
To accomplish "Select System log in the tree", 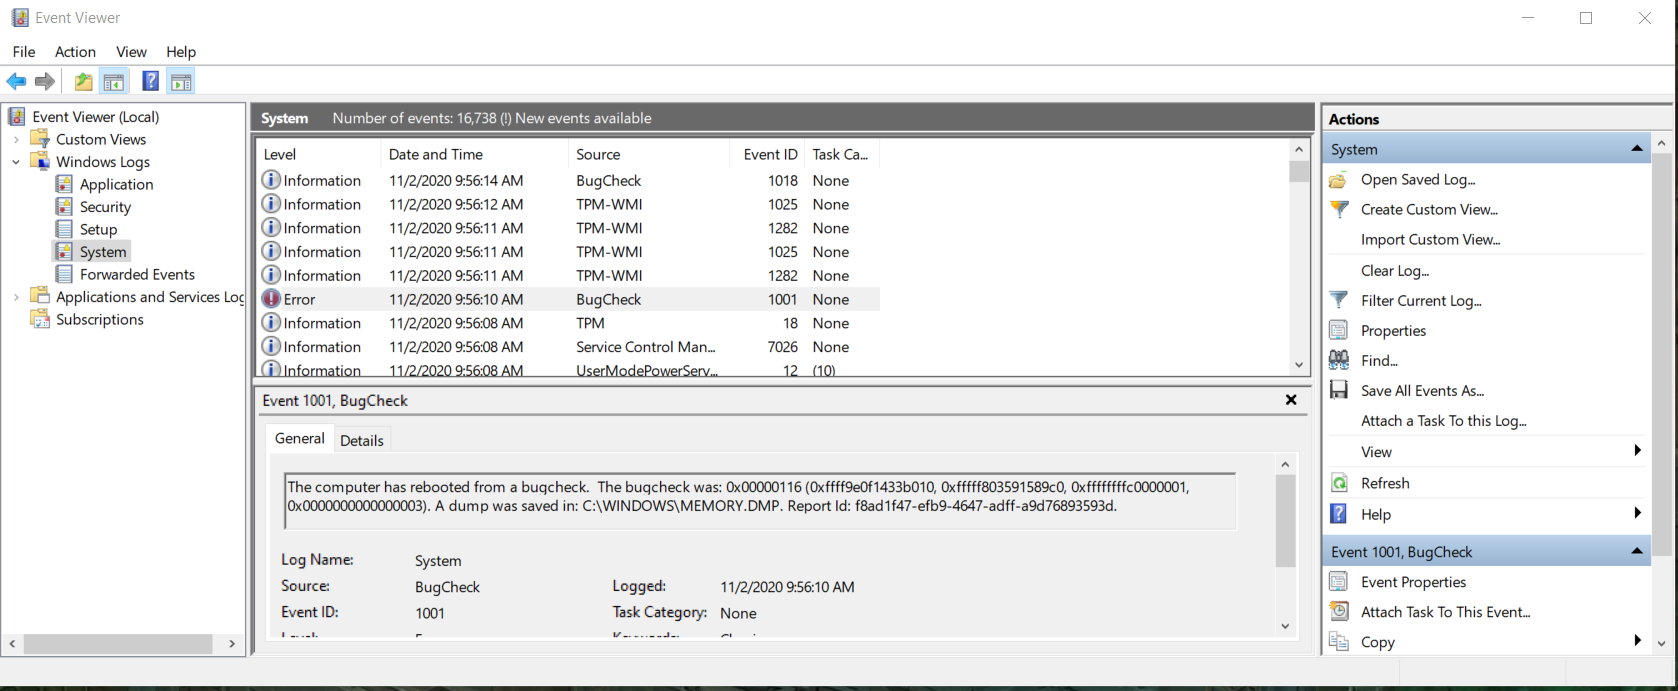I will pos(103,251).
